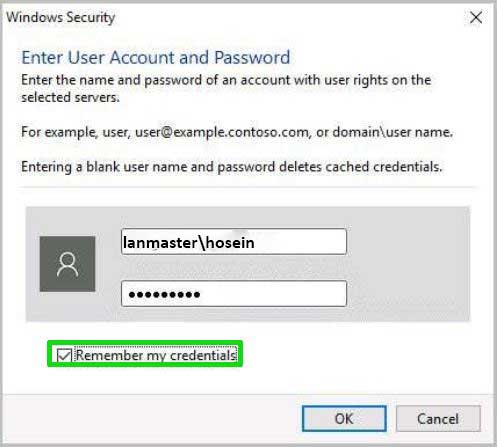Close the Windows Security dialog
Screen dimensions: 497x447
pyautogui.click(x=476, y=17)
